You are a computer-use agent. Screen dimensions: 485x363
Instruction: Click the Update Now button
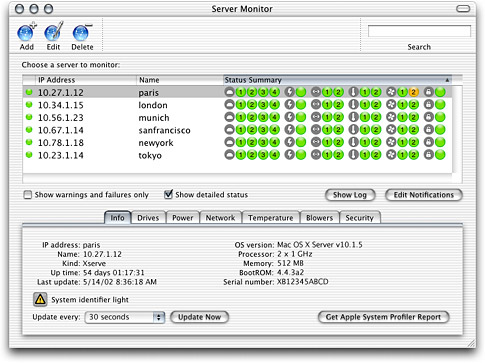click(x=199, y=317)
